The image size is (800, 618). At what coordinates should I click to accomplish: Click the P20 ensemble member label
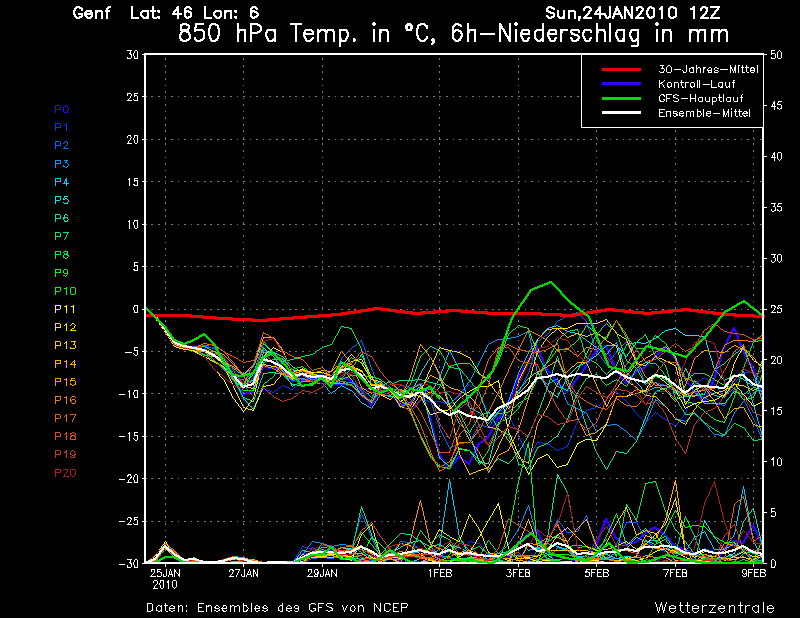tap(65, 473)
